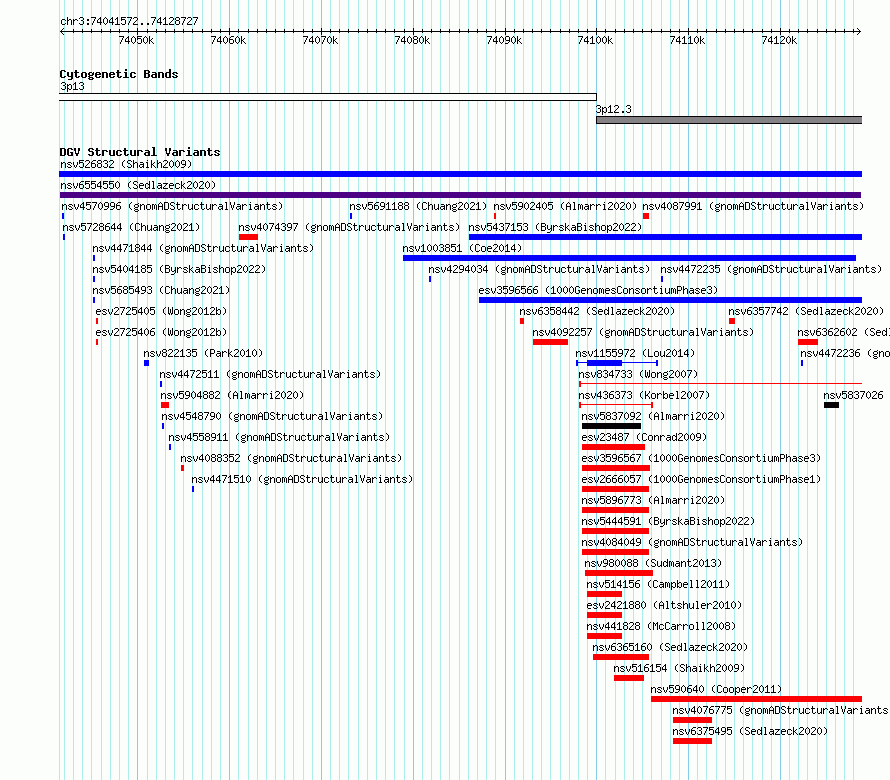Image resolution: width=890 pixels, height=780 pixels.
Task: Select the blue nsv526832 variant bar
Action: tap(460, 174)
